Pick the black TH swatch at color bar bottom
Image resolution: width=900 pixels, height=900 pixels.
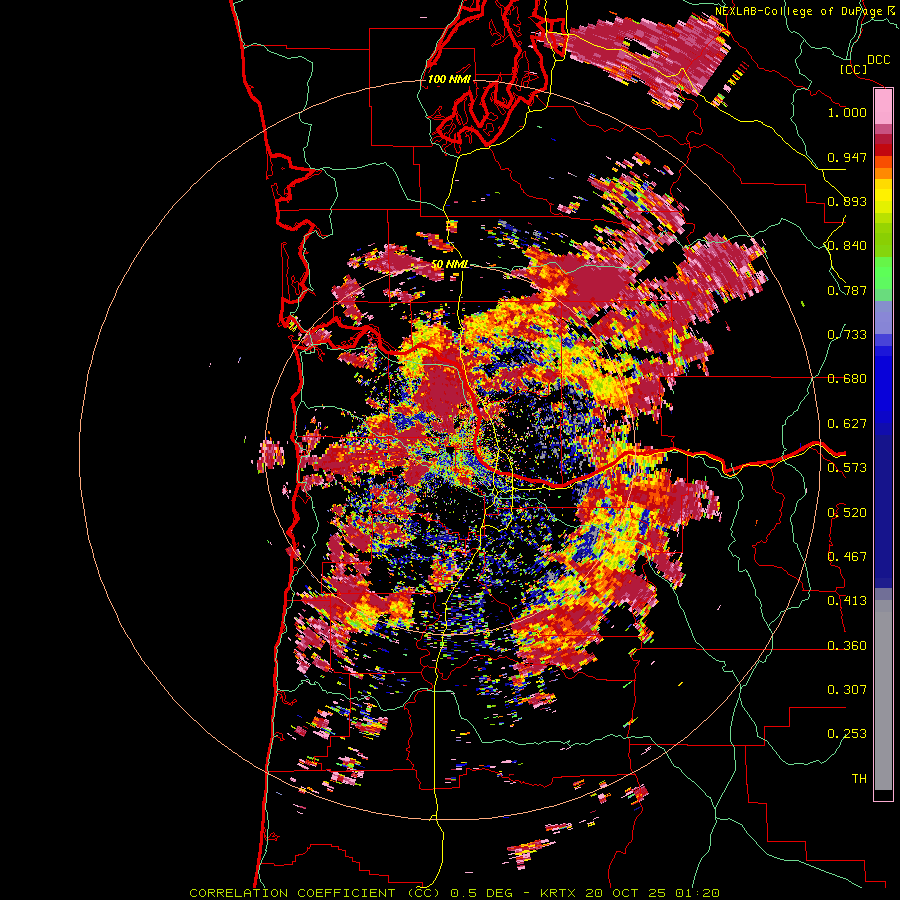point(883,794)
